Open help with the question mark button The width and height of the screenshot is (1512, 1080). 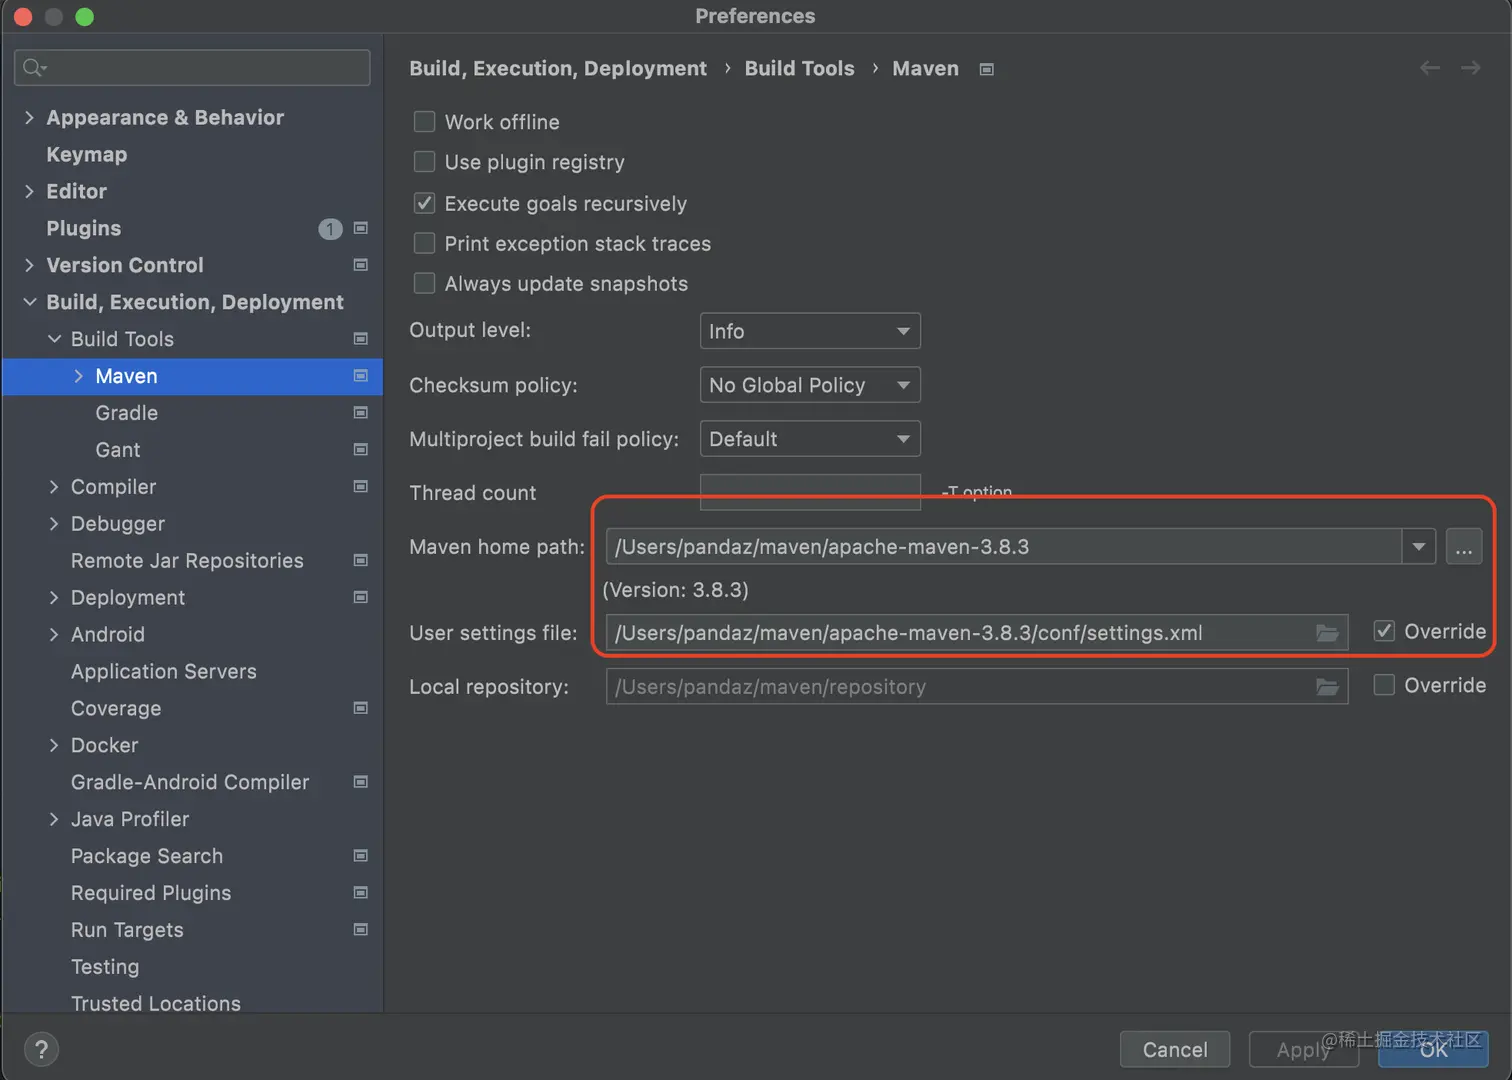pos(41,1050)
